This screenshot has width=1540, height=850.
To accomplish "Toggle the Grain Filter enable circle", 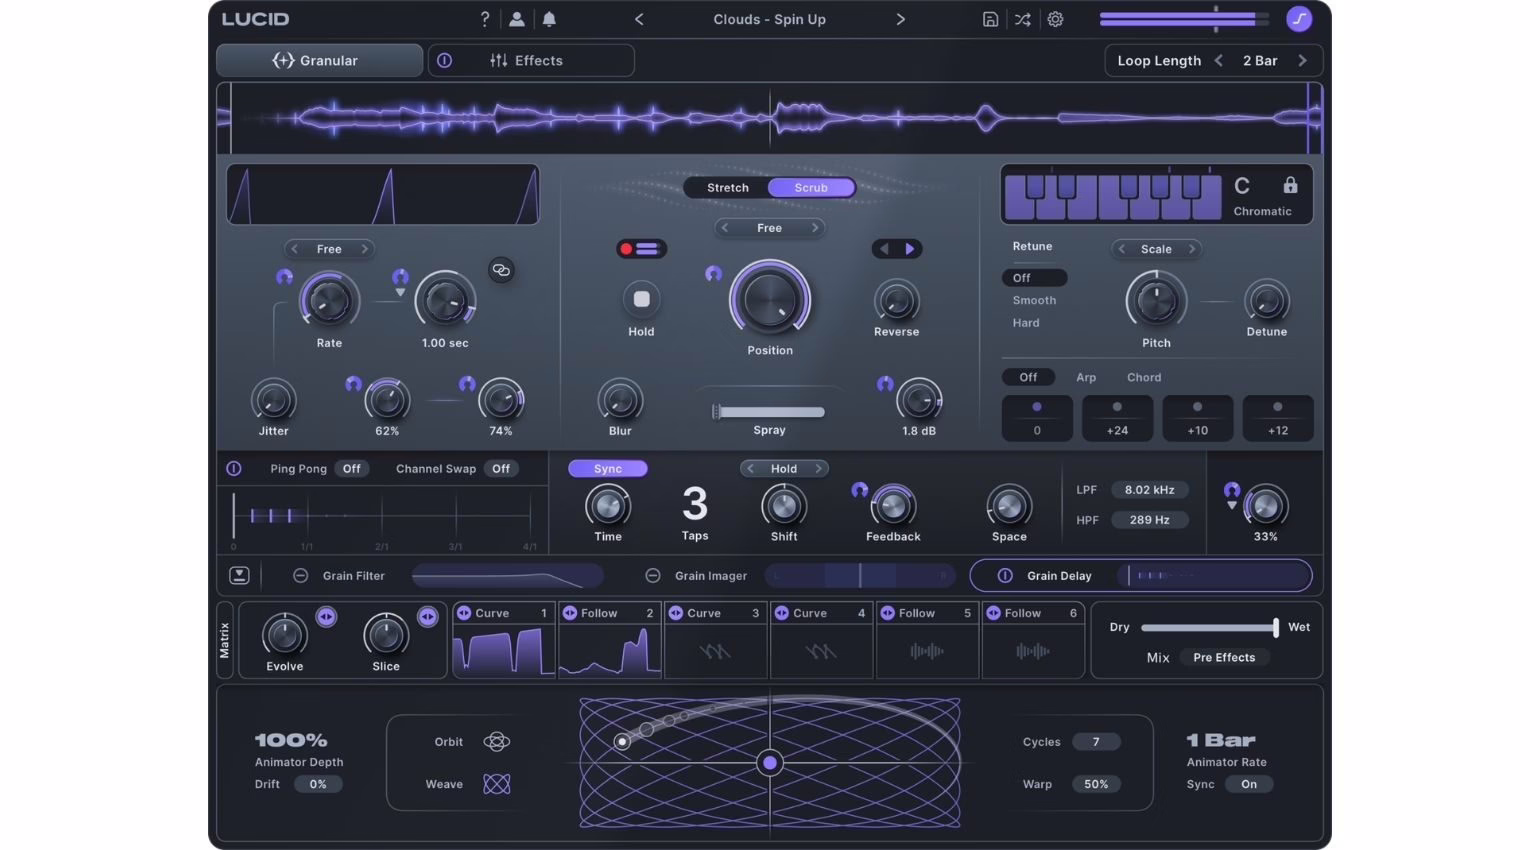I will pyautogui.click(x=300, y=575).
